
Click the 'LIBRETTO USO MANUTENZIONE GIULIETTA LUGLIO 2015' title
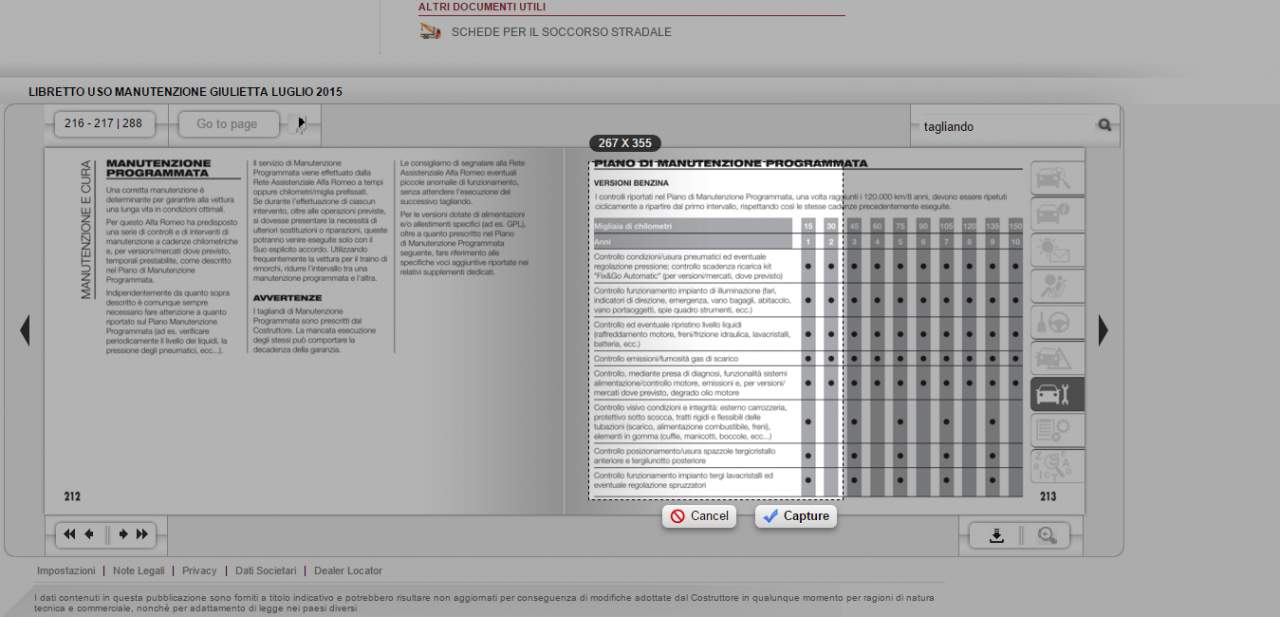click(185, 92)
